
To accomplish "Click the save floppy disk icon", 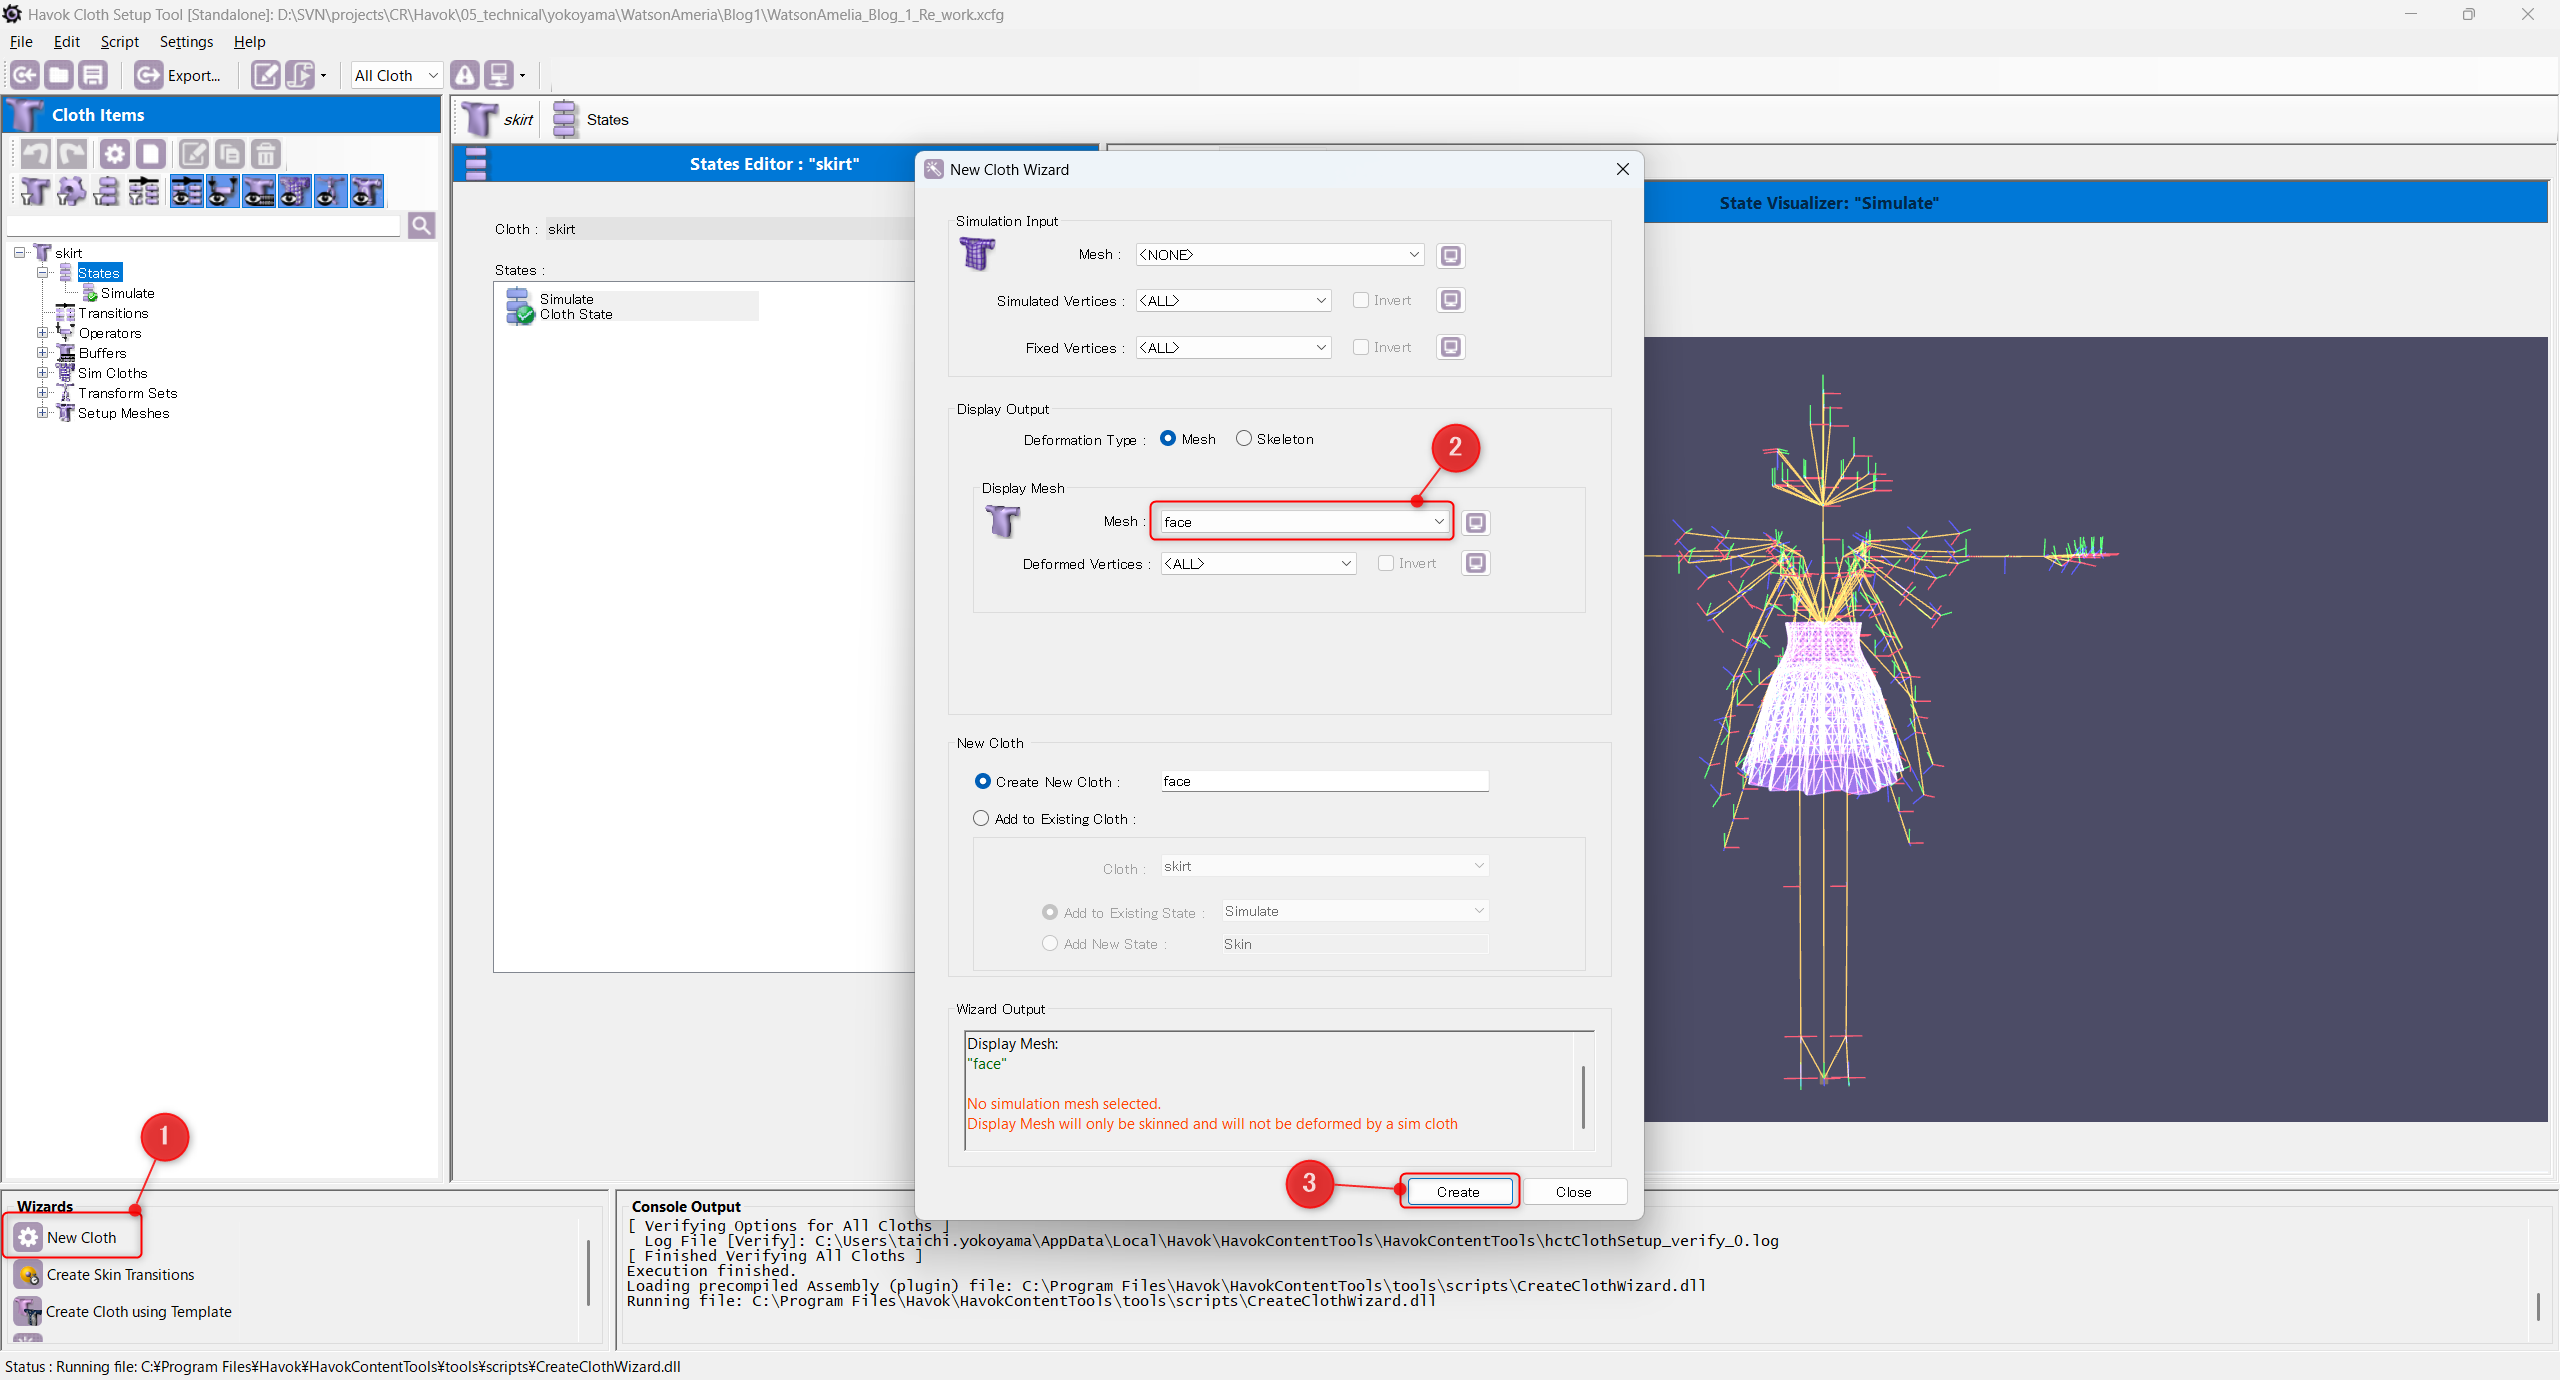I will click(93, 75).
